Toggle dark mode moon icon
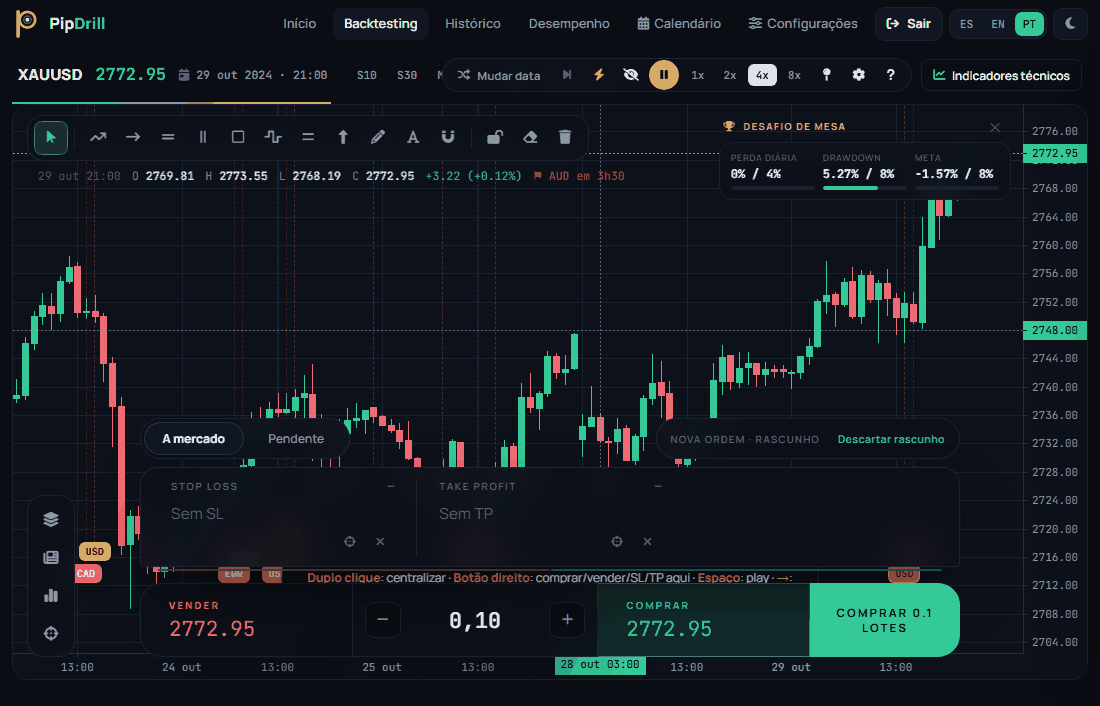This screenshot has height=706, width=1100. (x=1071, y=24)
